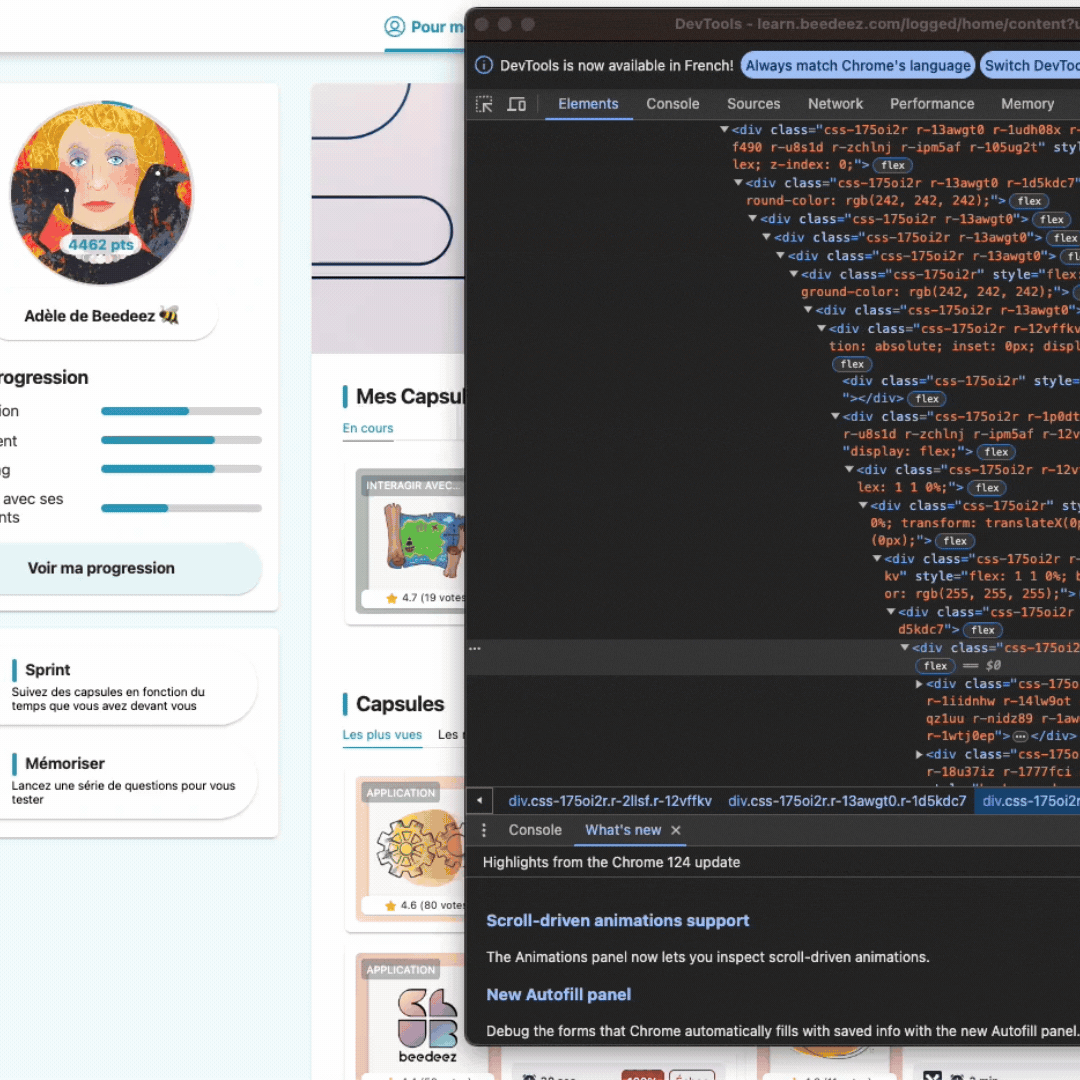The width and height of the screenshot is (1080, 1080).
Task: Toggle the flex badge beside $0 node
Action: pyautogui.click(x=935, y=666)
